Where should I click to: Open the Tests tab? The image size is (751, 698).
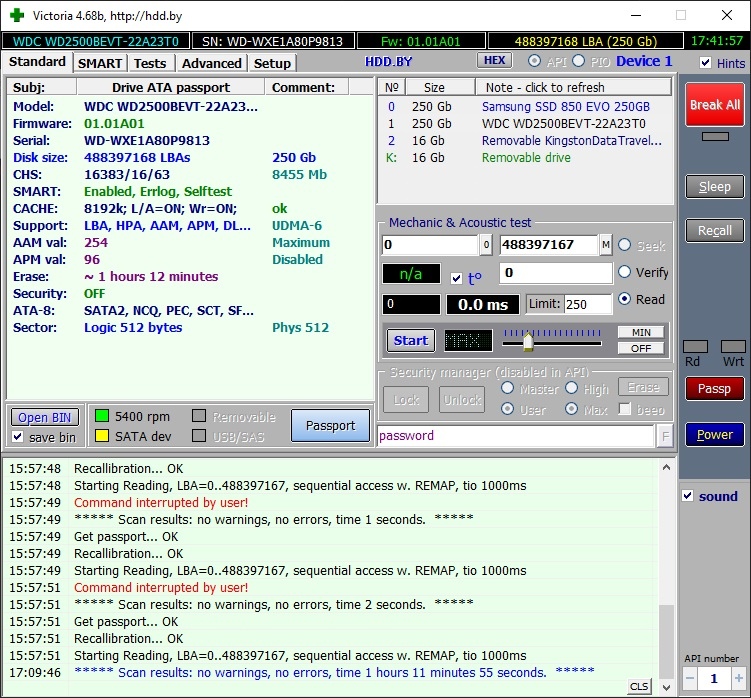point(150,63)
